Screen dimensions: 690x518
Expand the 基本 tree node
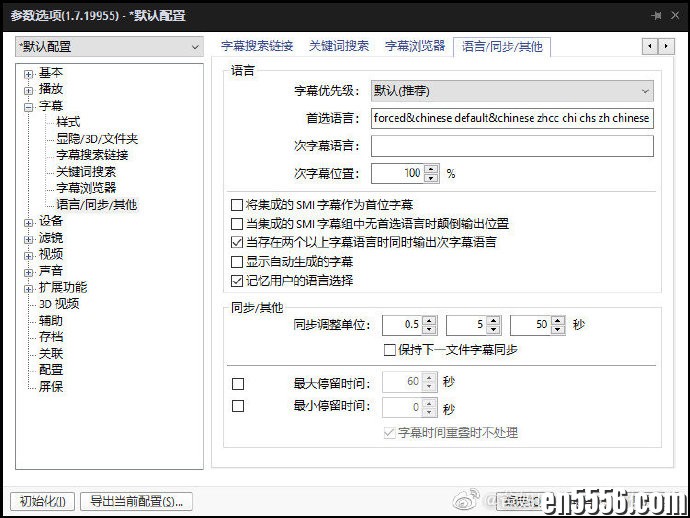[28, 73]
